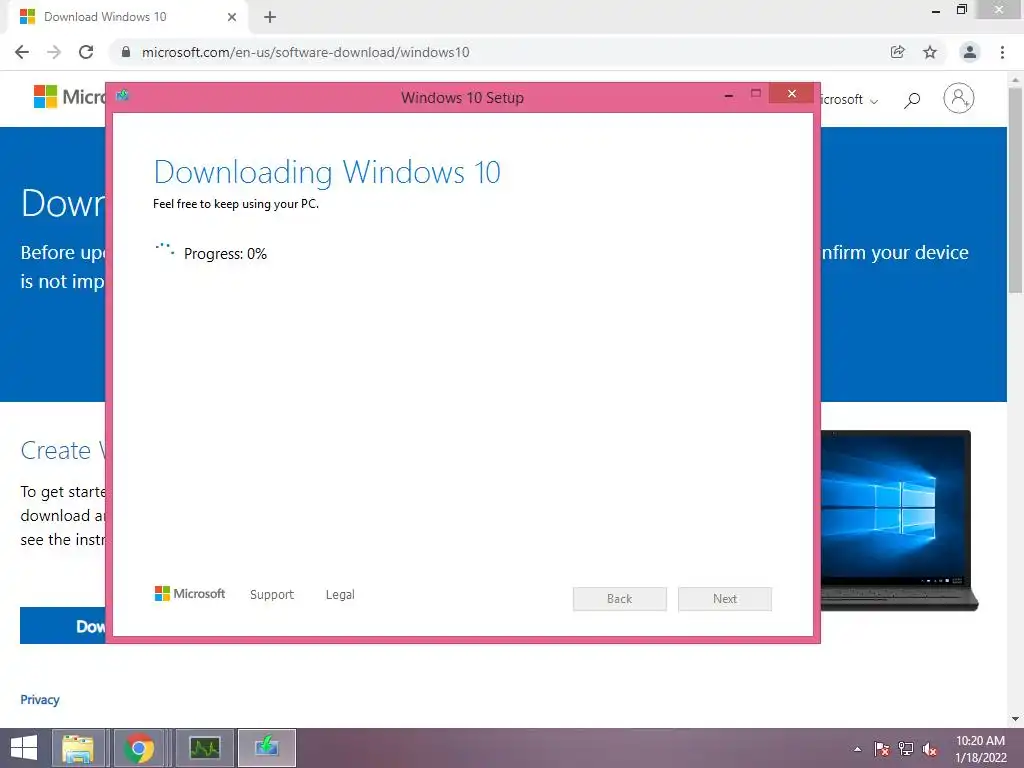Viewport: 1024px width, 768px height.
Task: Click Windows 10 Setup title bar icon
Action: [x=123, y=96]
